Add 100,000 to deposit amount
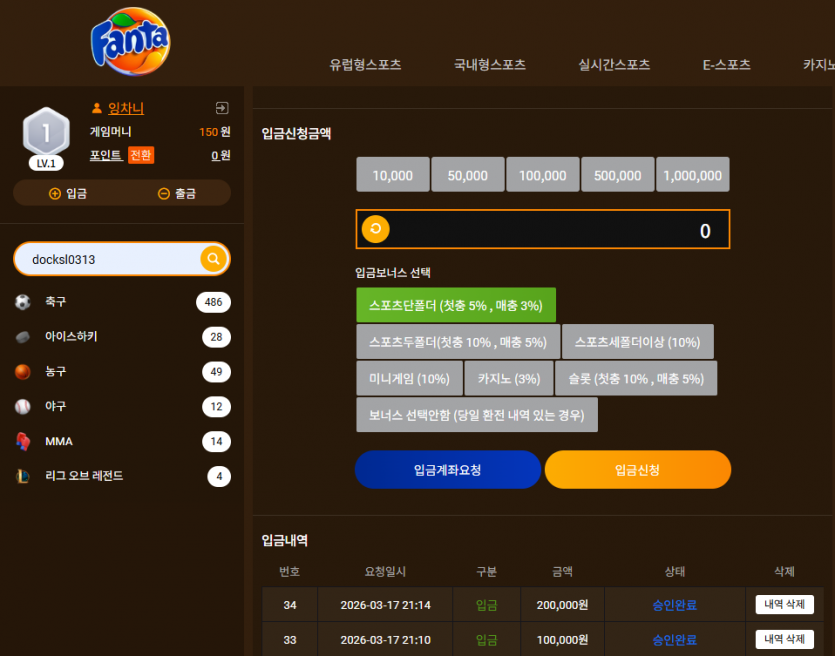 tap(543, 175)
